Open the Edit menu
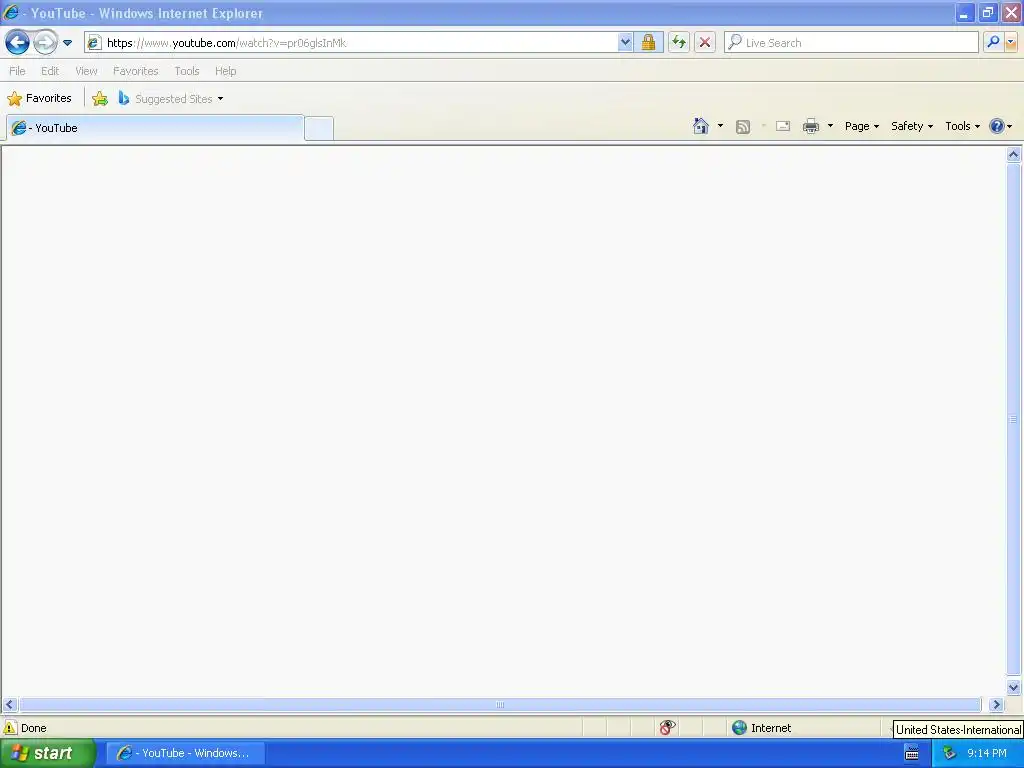 [50, 71]
